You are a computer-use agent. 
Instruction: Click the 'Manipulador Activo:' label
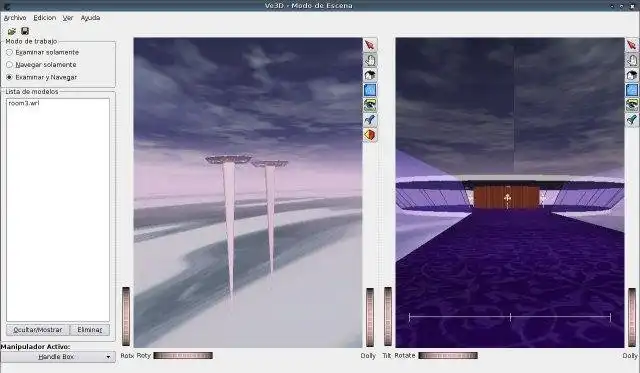(x=35, y=346)
